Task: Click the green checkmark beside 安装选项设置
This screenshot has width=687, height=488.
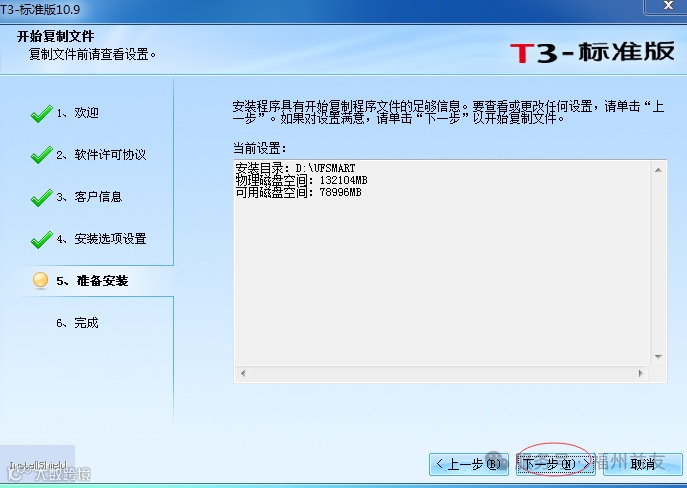Action: pos(42,240)
